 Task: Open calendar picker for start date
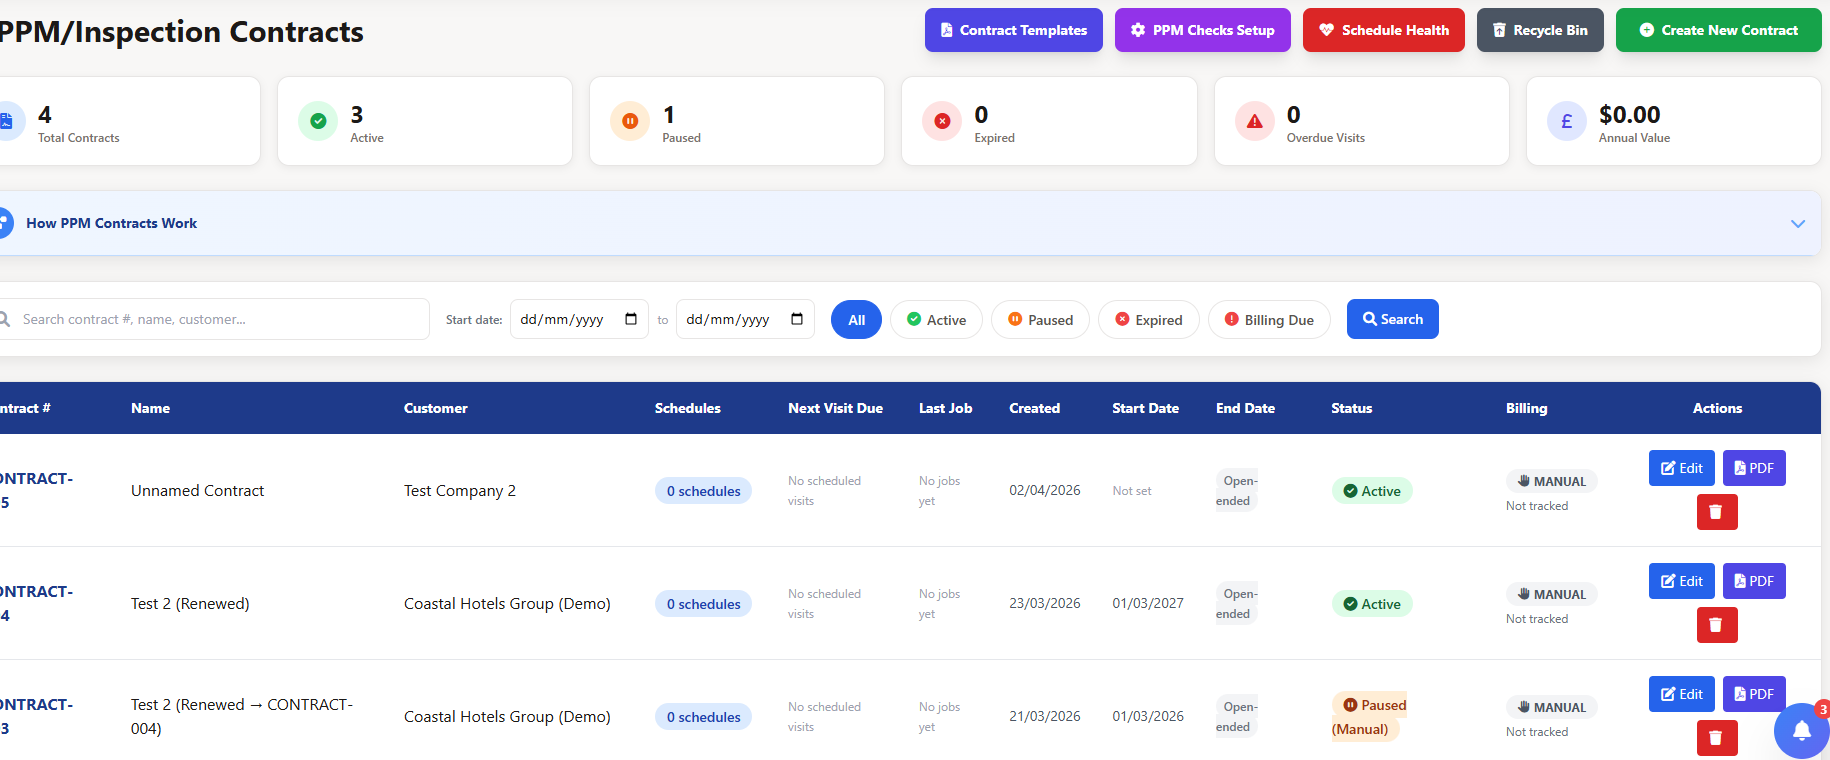631,319
